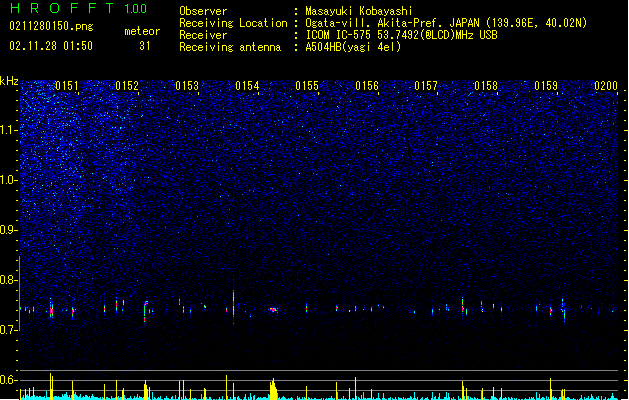
Task: Click the kHz axis unit label
Action: (x=9, y=81)
